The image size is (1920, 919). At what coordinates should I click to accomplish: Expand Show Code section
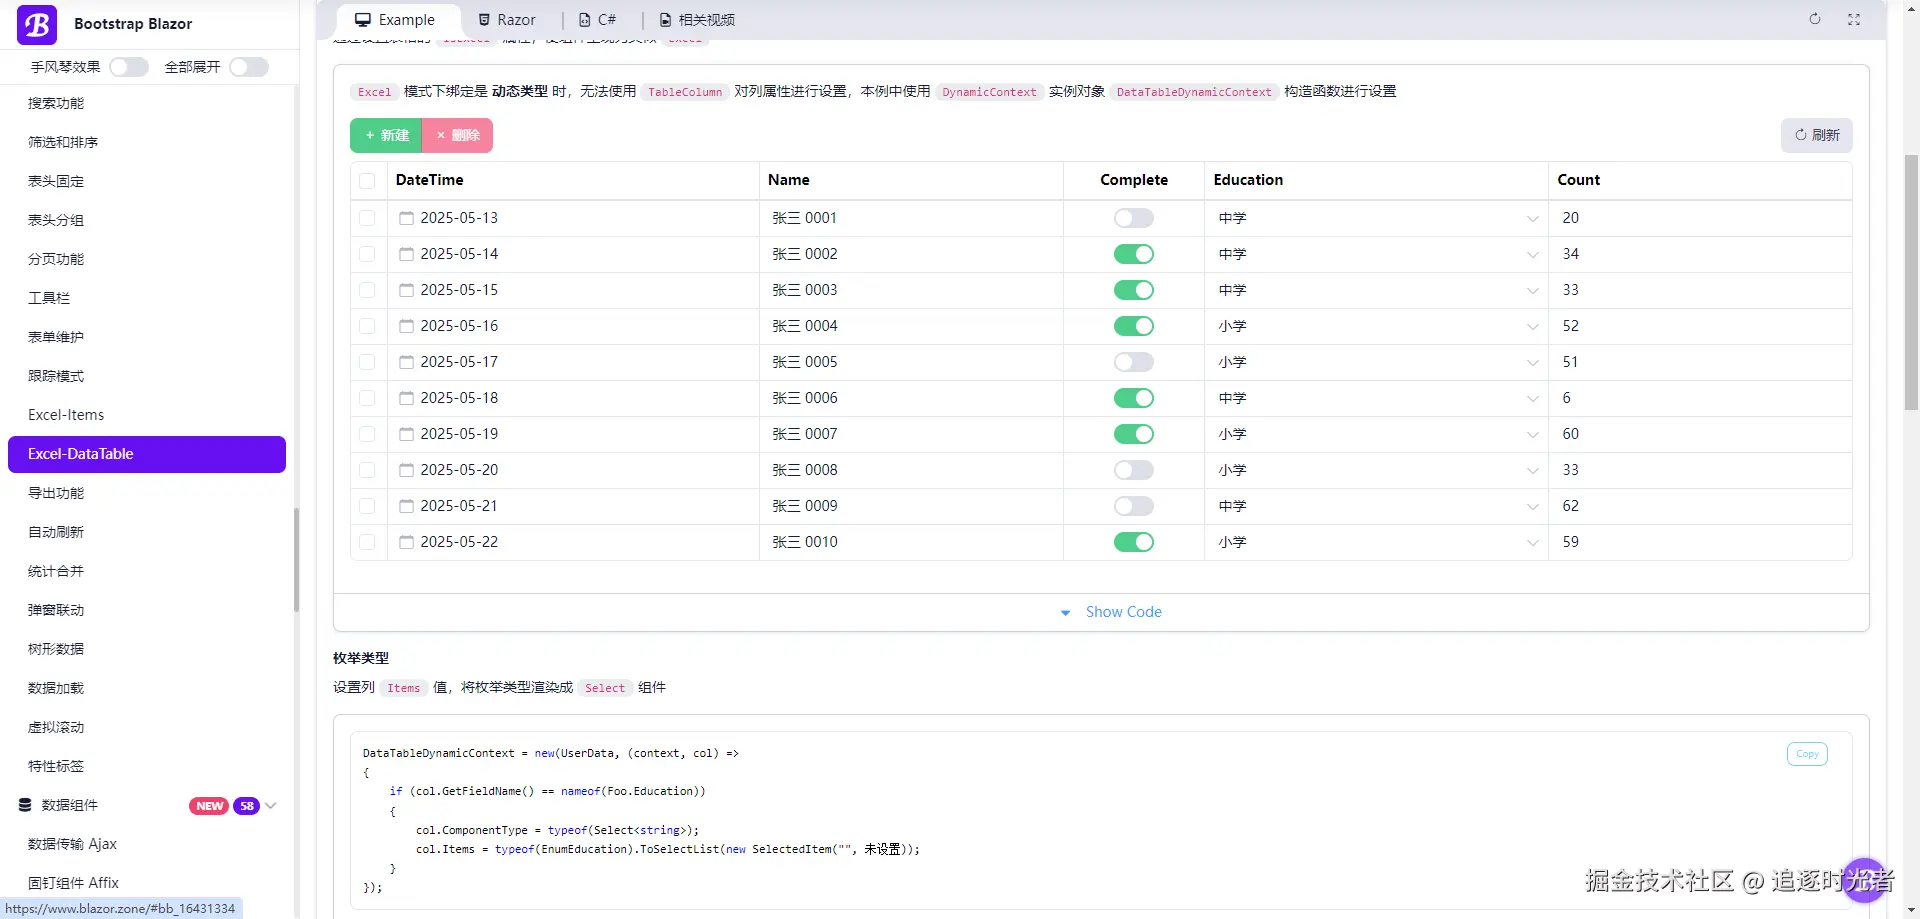[1111, 612]
